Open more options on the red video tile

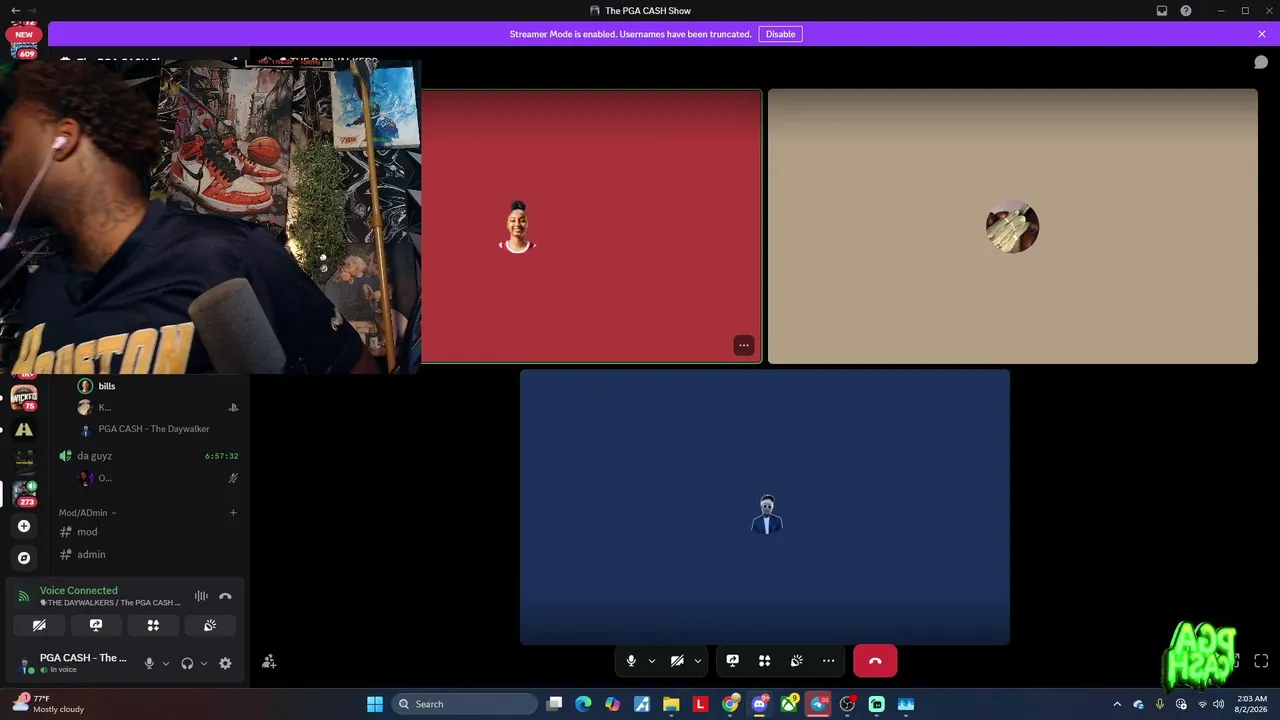tap(744, 345)
